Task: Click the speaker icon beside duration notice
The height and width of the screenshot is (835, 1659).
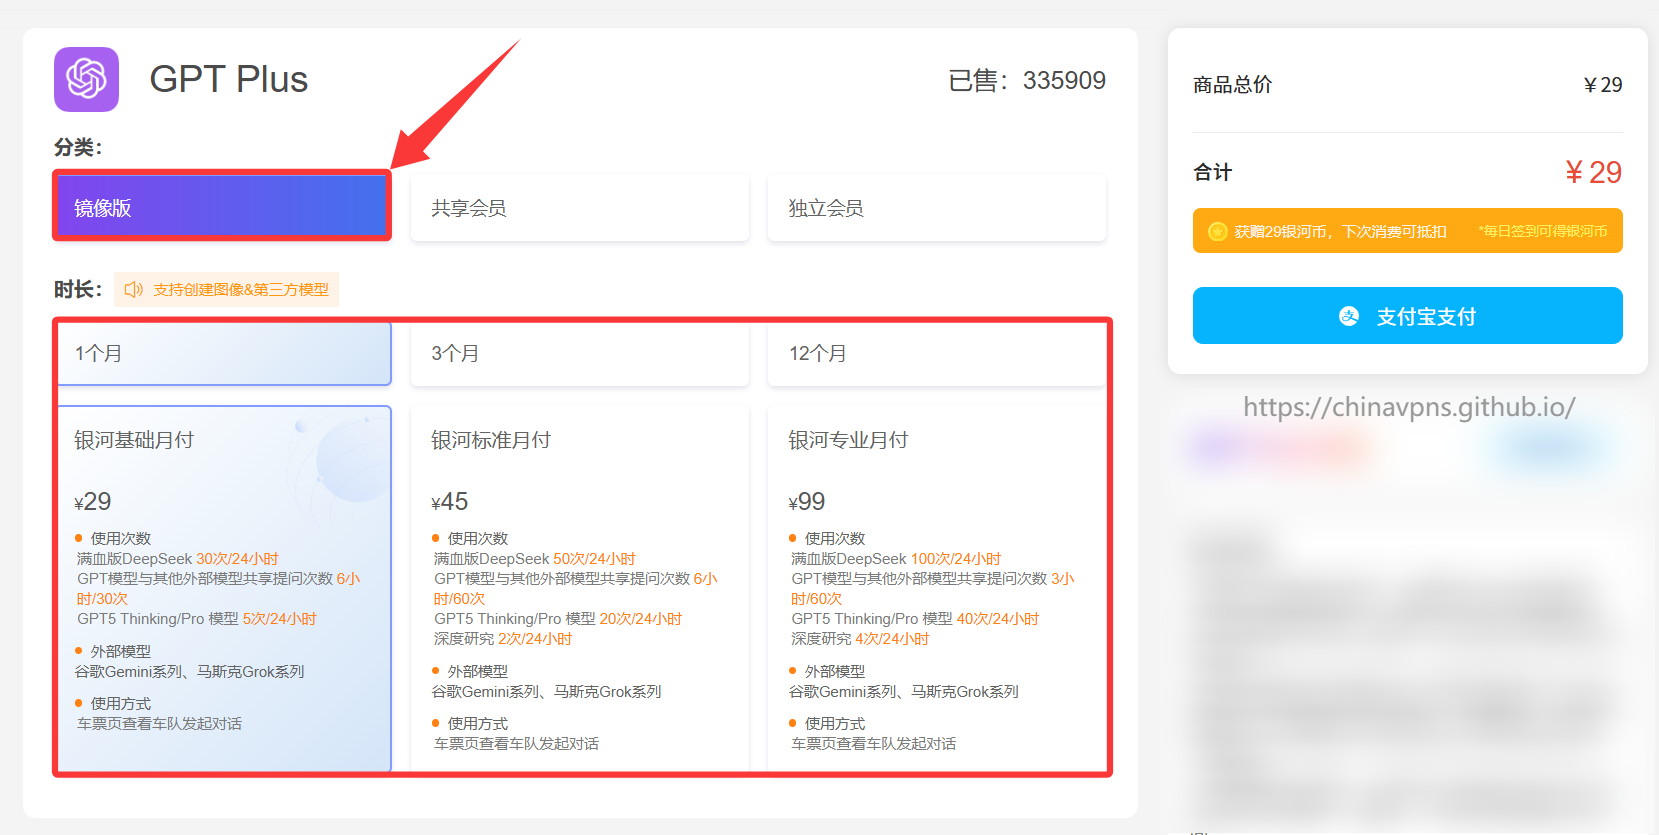Action: [134, 289]
